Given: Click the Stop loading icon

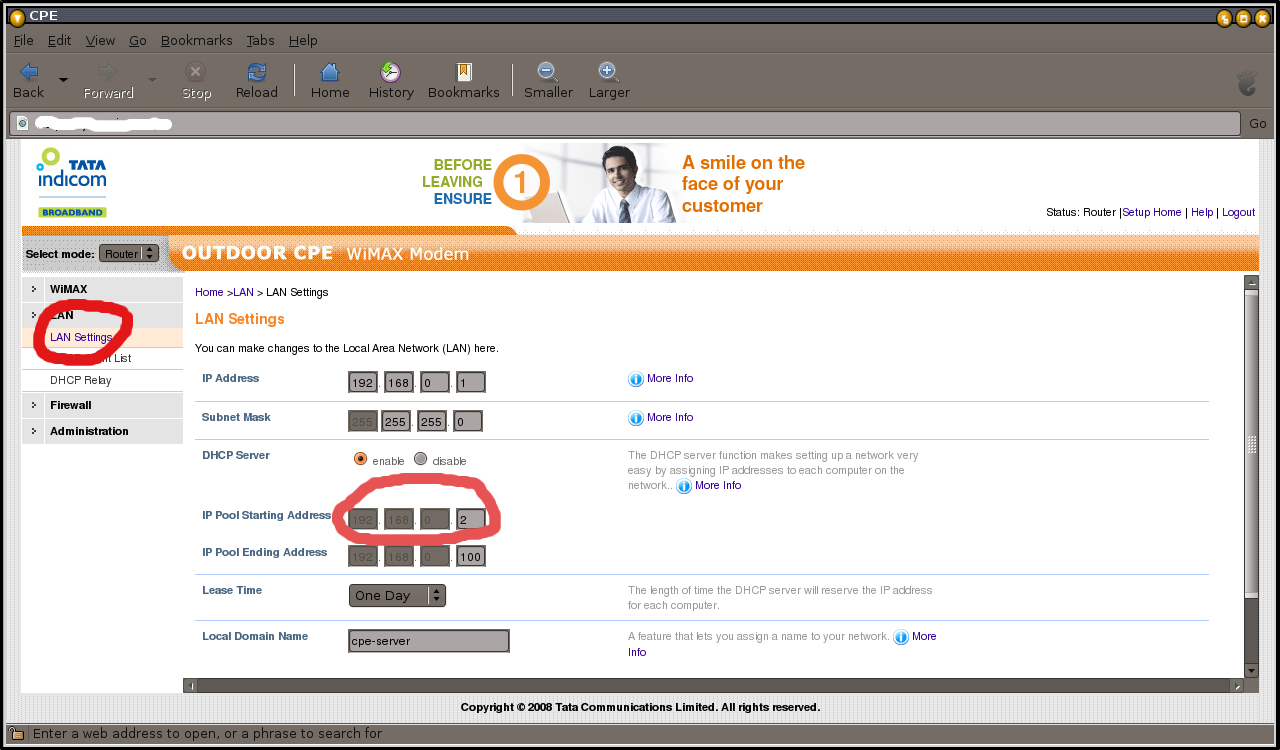Looking at the screenshot, I should point(196,72).
